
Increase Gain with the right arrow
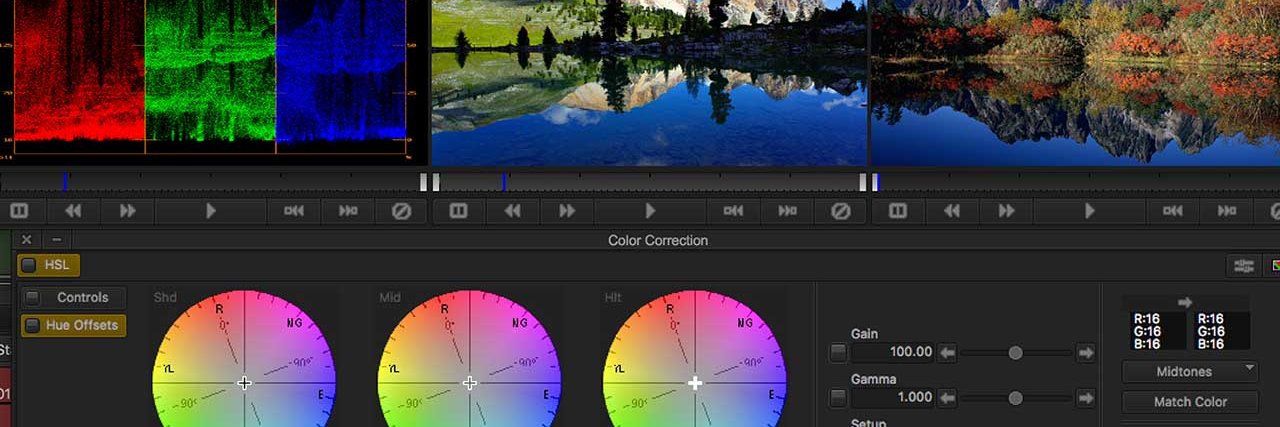pos(1085,352)
